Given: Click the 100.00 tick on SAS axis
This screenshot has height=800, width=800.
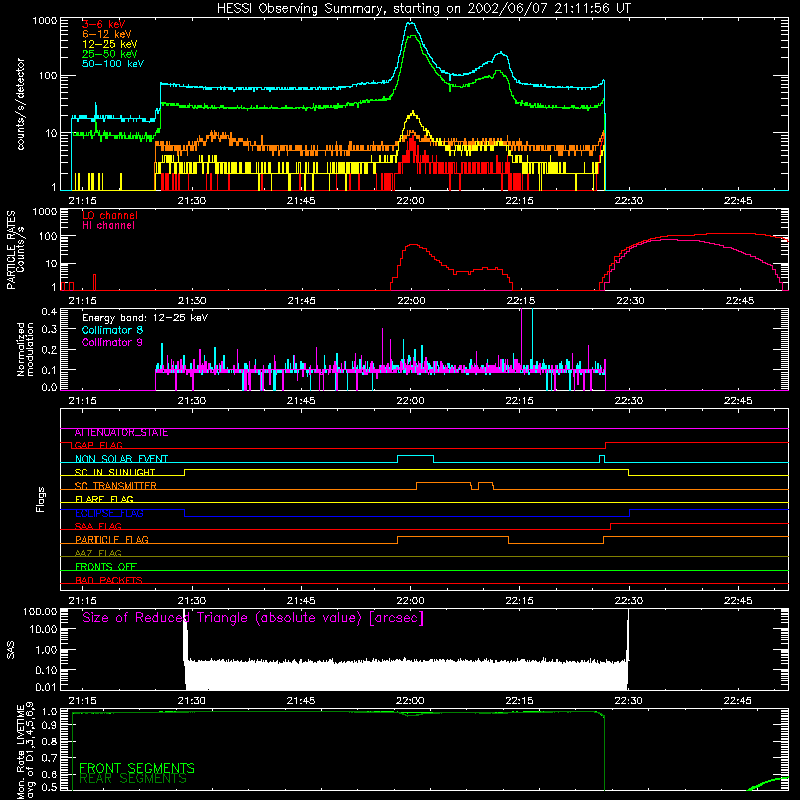Looking at the screenshot, I should point(40,612).
